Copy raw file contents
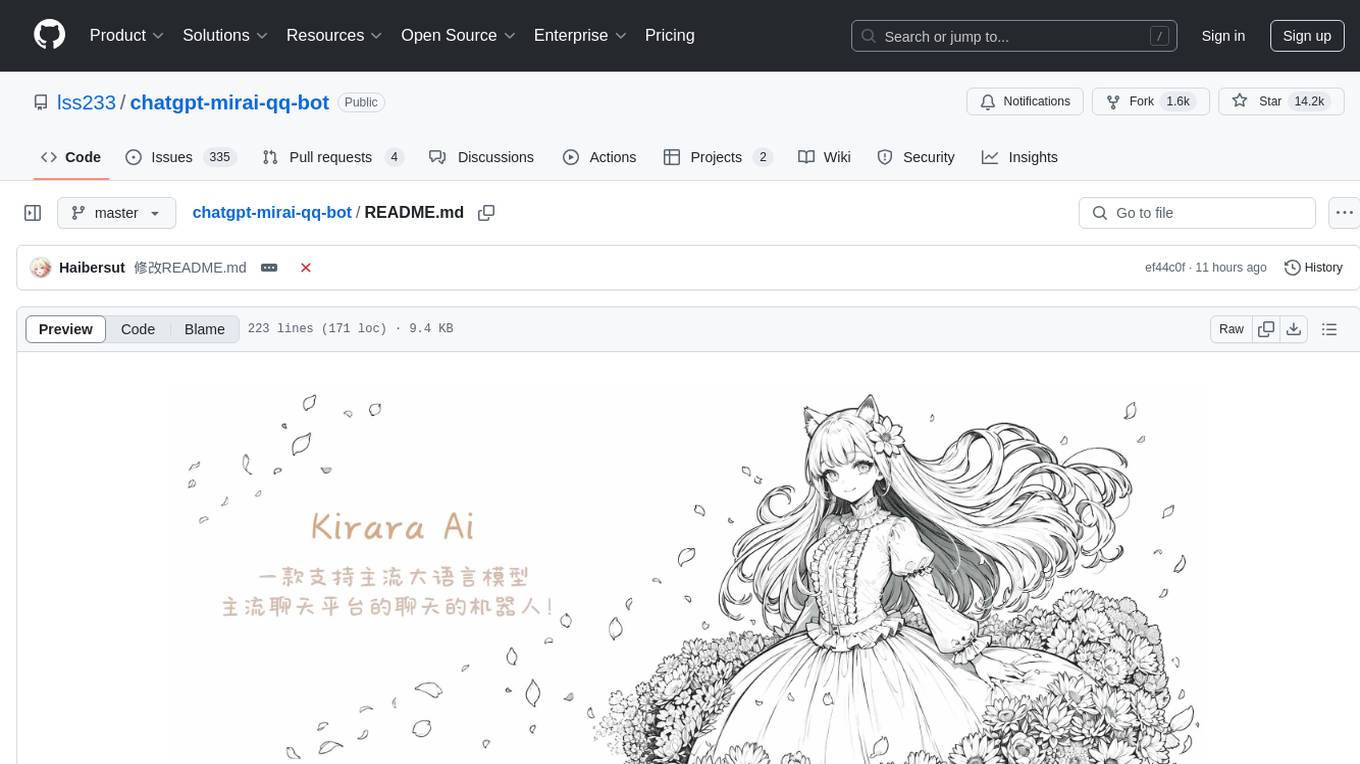Screen dimensions: 1360x764 point(1266,329)
